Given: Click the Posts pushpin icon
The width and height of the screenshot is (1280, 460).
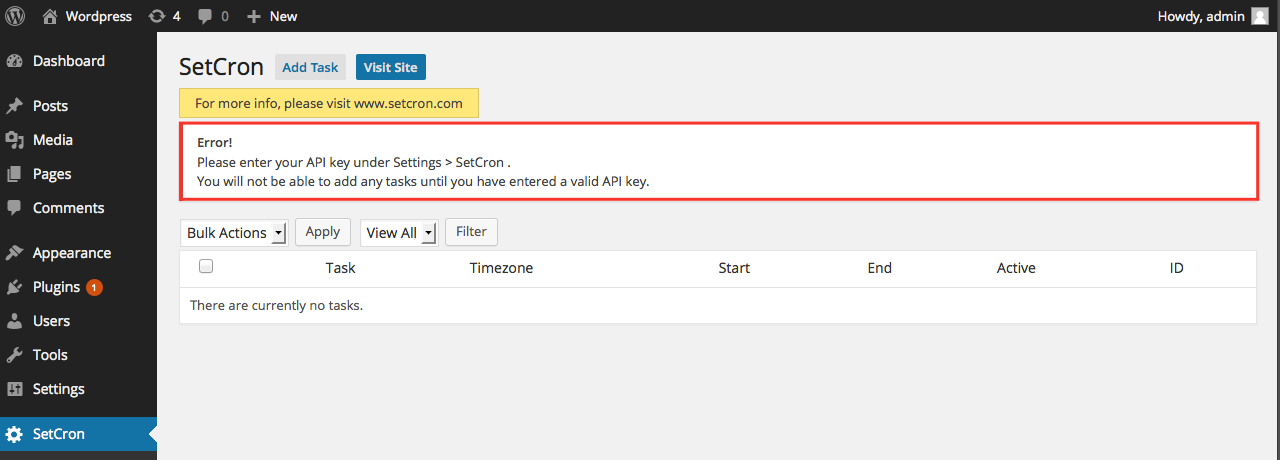Looking at the screenshot, I should pos(14,106).
